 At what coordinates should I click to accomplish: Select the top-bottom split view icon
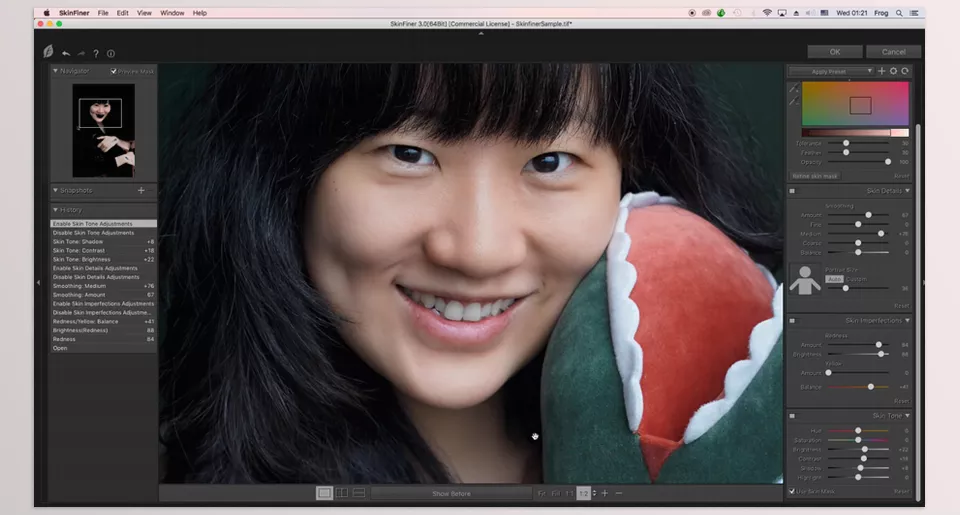[x=359, y=493]
